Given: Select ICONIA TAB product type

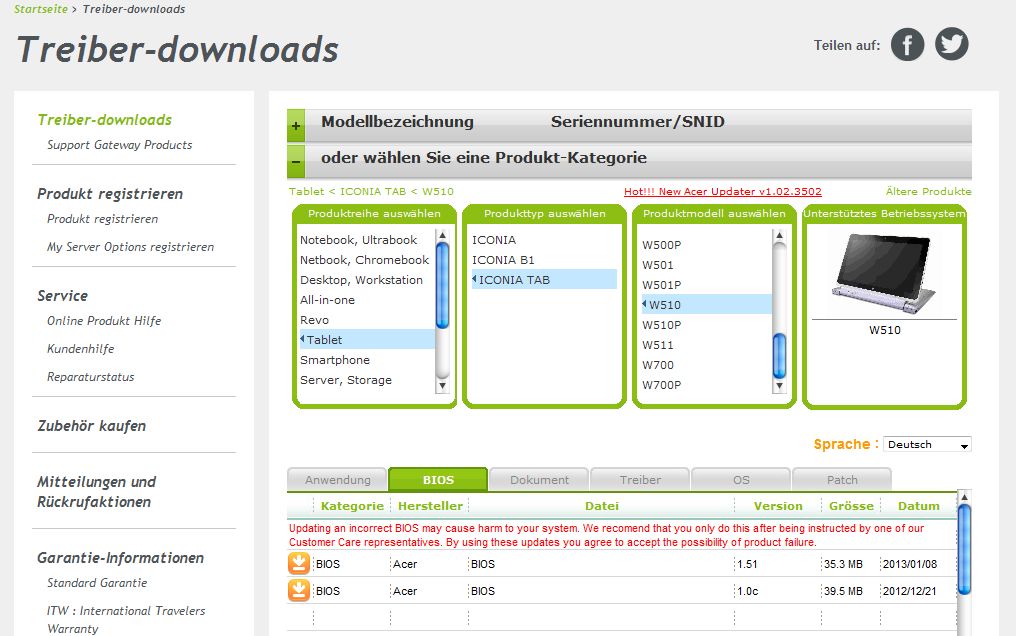Looking at the screenshot, I should tap(544, 280).
